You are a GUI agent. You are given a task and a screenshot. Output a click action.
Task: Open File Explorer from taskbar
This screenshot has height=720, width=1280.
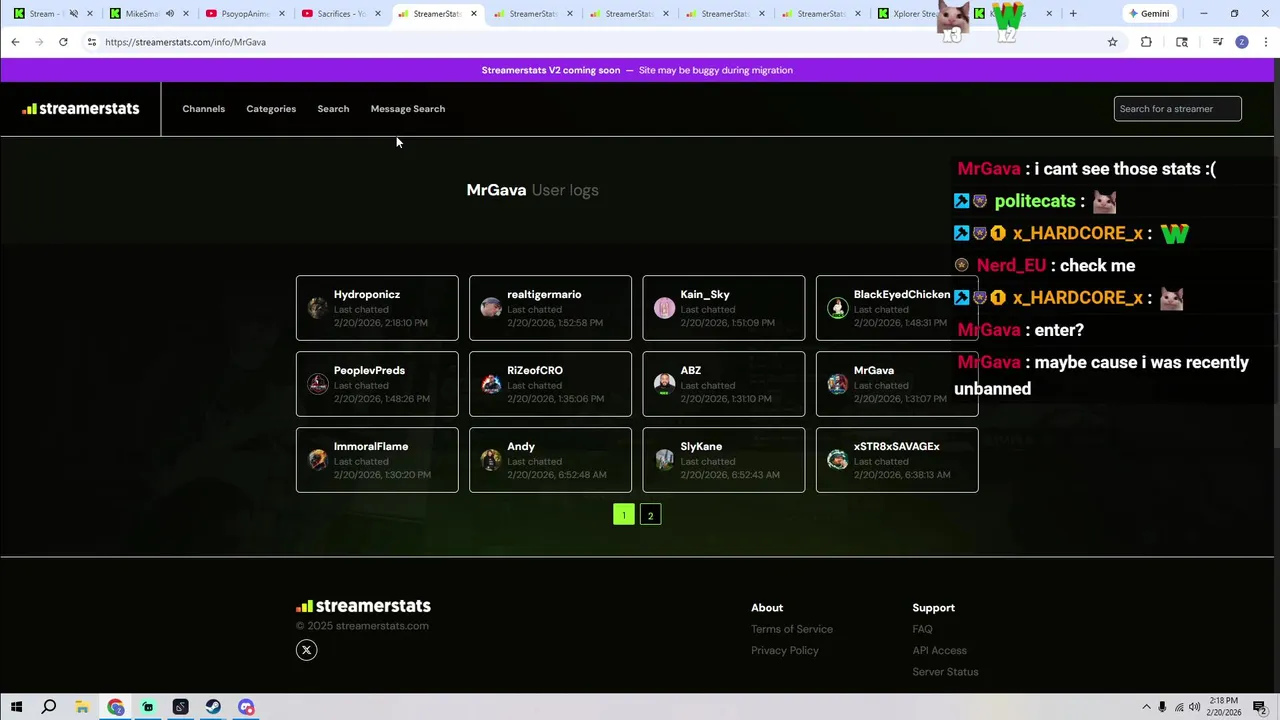82,707
